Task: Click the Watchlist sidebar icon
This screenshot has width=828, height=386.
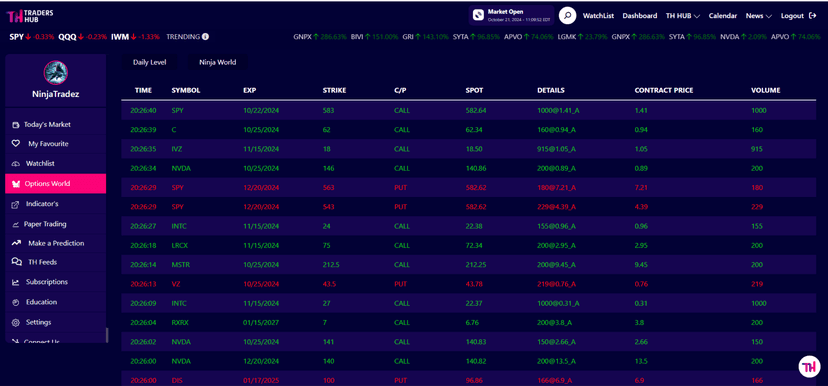Action: [16, 164]
